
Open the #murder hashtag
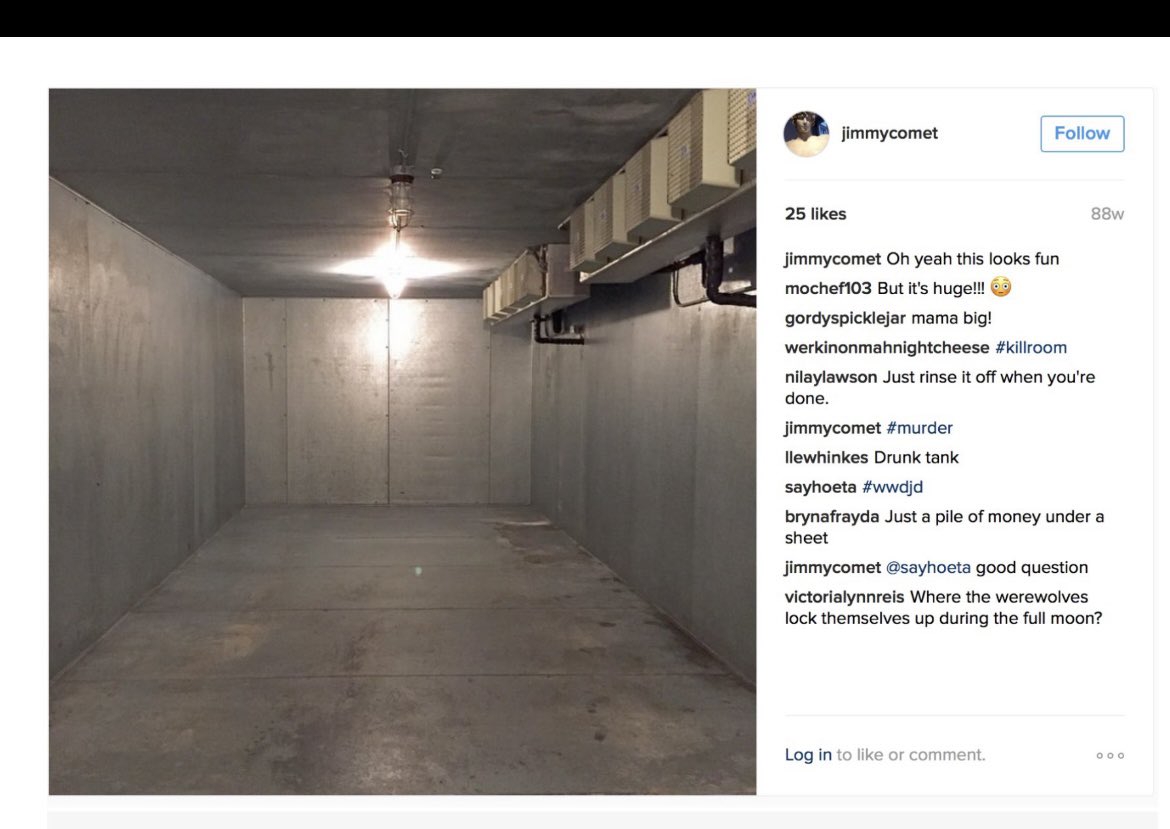(x=919, y=428)
